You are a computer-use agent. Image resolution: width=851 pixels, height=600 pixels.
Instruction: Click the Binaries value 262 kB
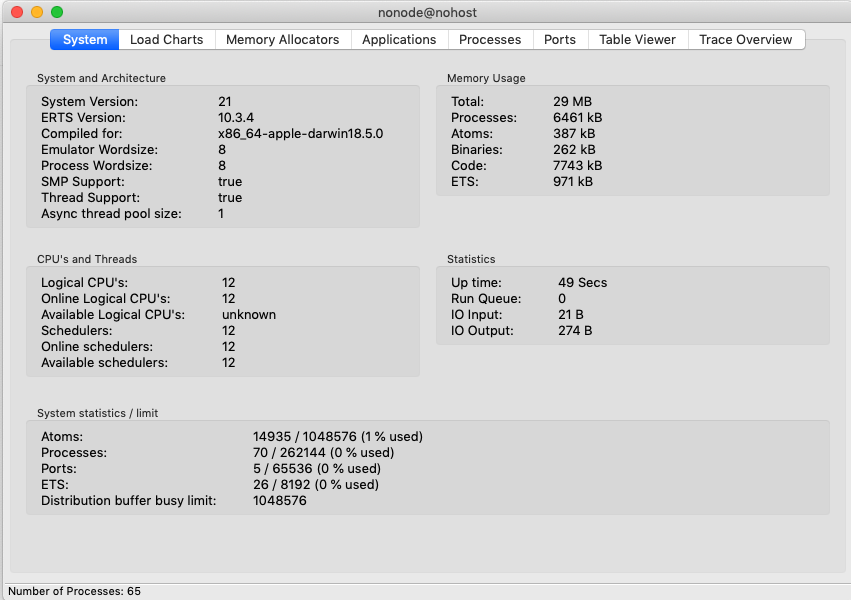pos(574,150)
